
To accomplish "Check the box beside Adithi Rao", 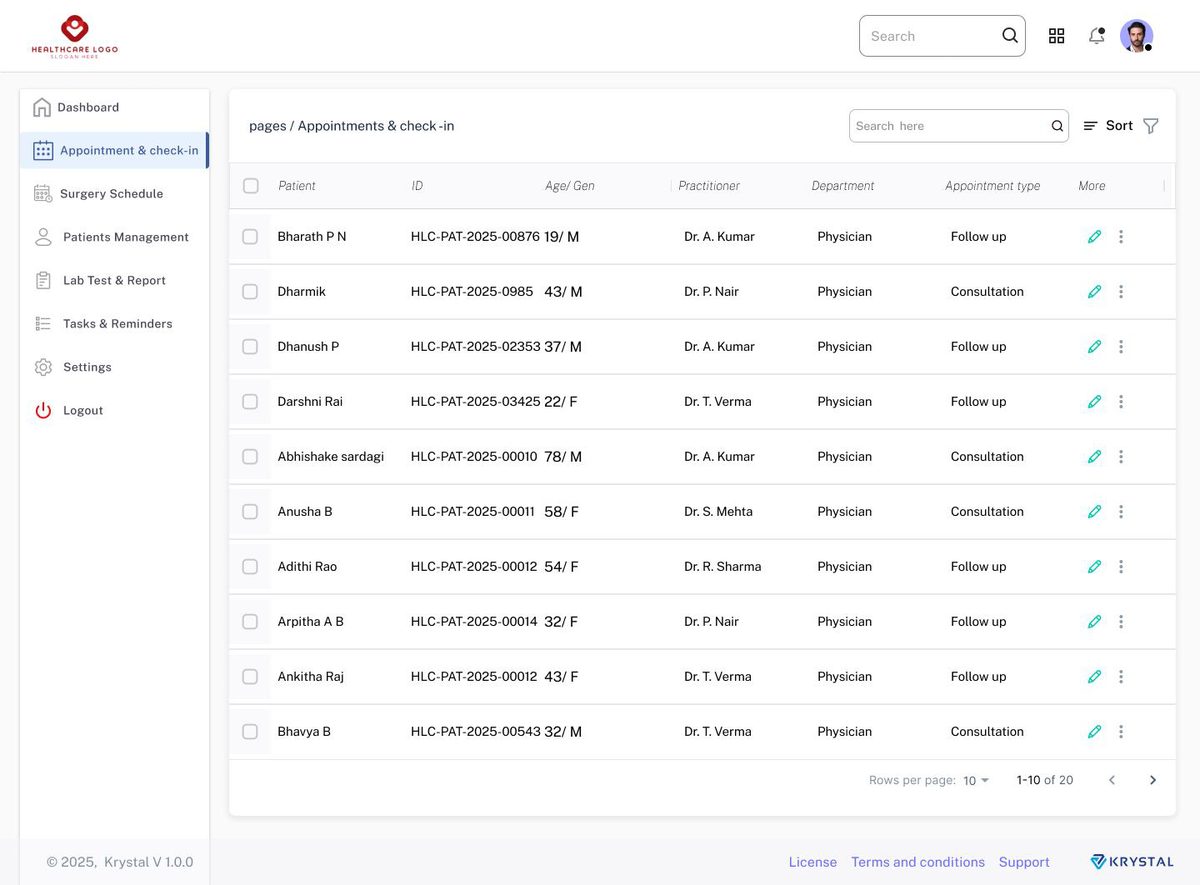I will 250,567.
